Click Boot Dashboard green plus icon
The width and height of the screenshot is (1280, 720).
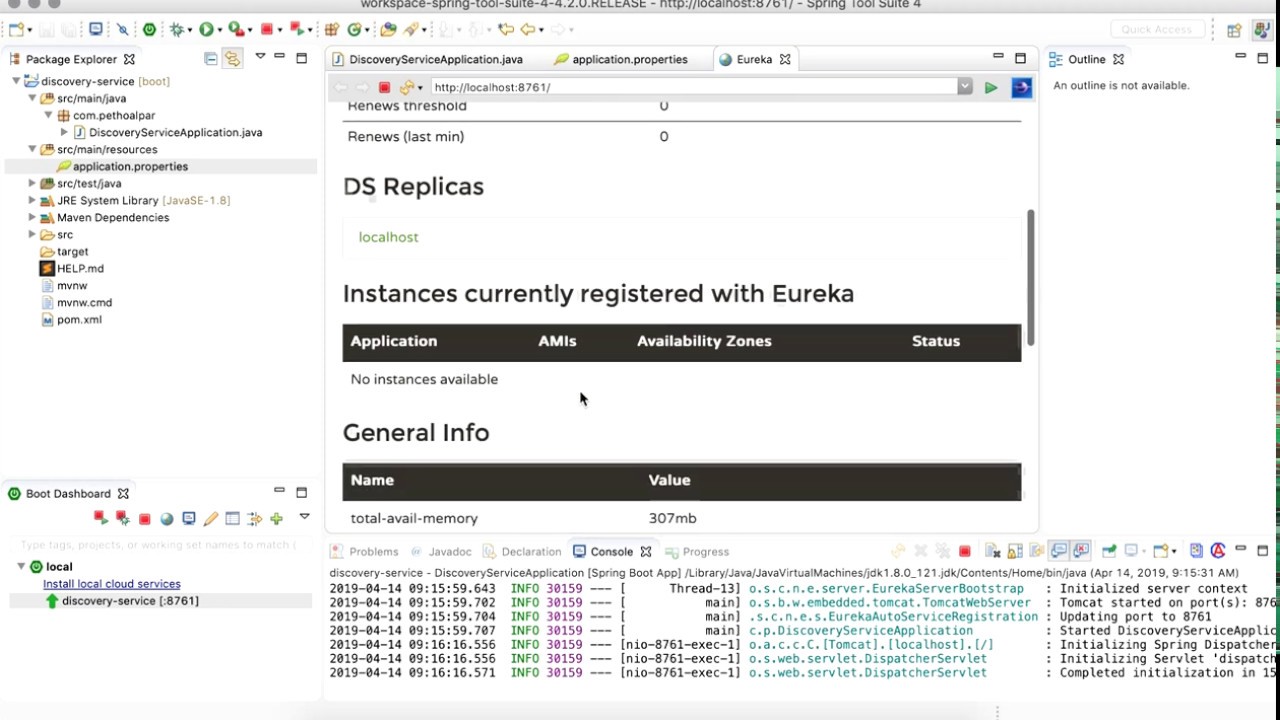click(276, 519)
